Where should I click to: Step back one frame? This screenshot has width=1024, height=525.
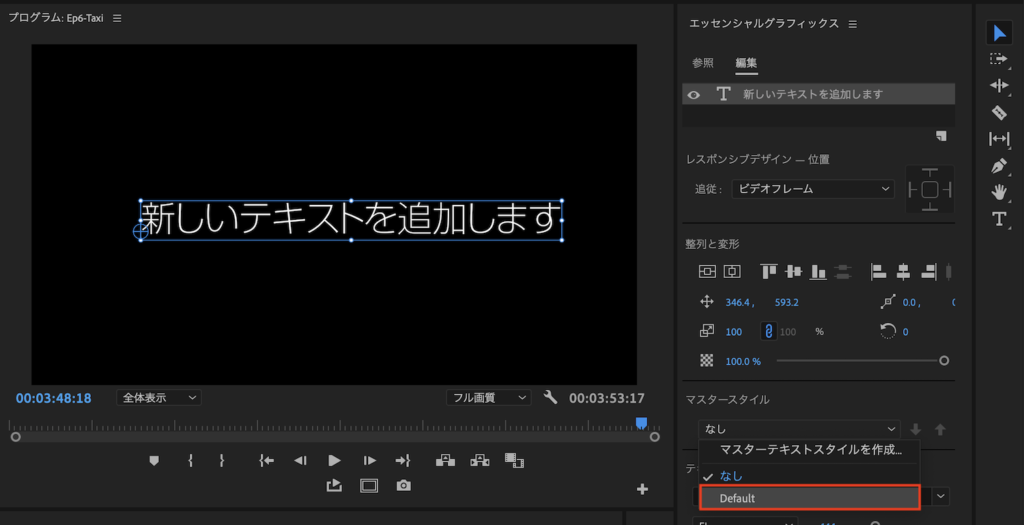(x=300, y=461)
